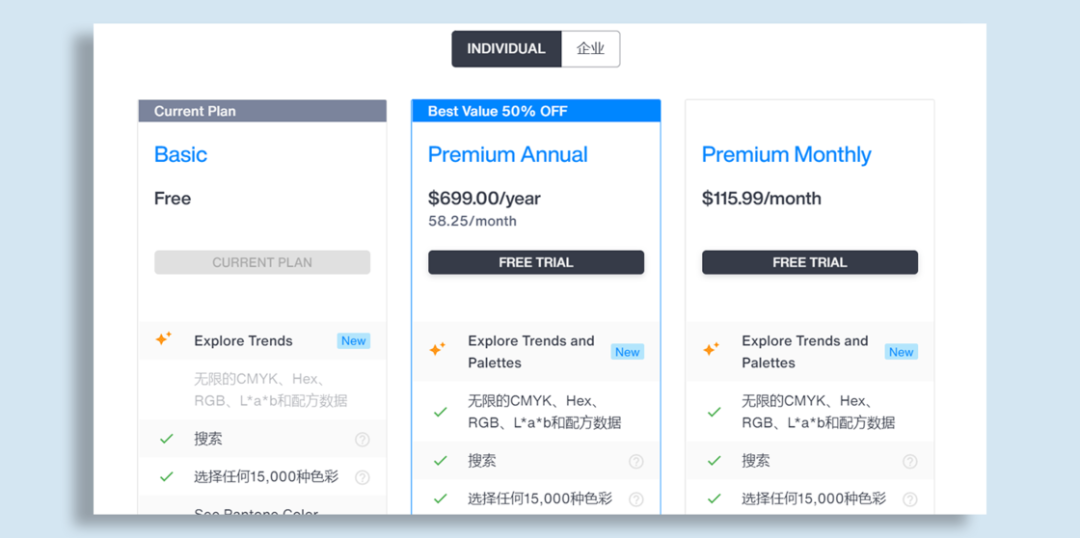Open the Premium Monthly plan title
The image size is (1080, 538).
point(786,155)
